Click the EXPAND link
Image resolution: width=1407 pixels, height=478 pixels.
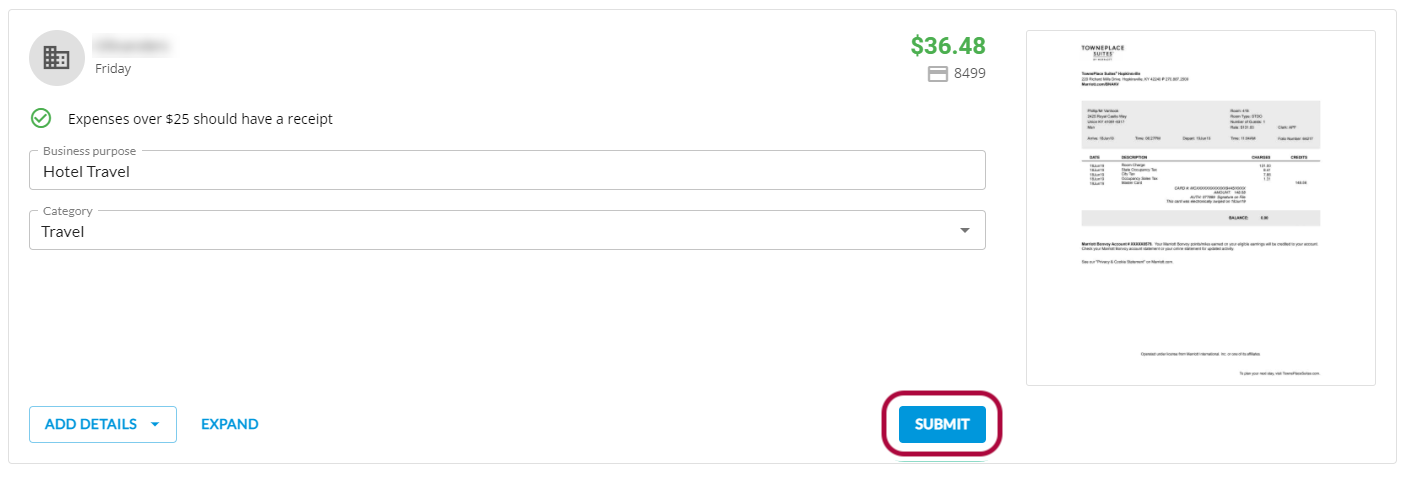229,424
